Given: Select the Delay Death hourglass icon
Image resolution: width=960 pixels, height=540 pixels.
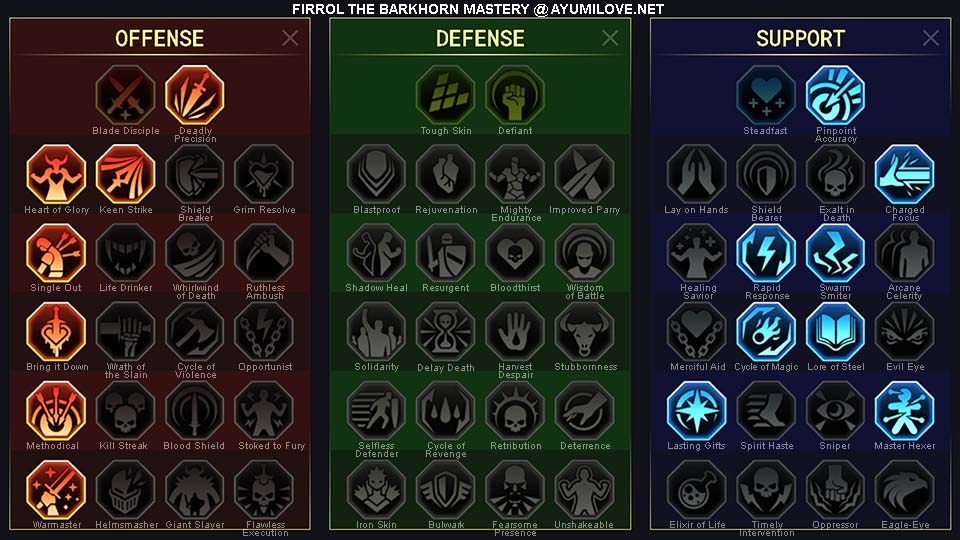Looking at the screenshot, I should (x=446, y=332).
